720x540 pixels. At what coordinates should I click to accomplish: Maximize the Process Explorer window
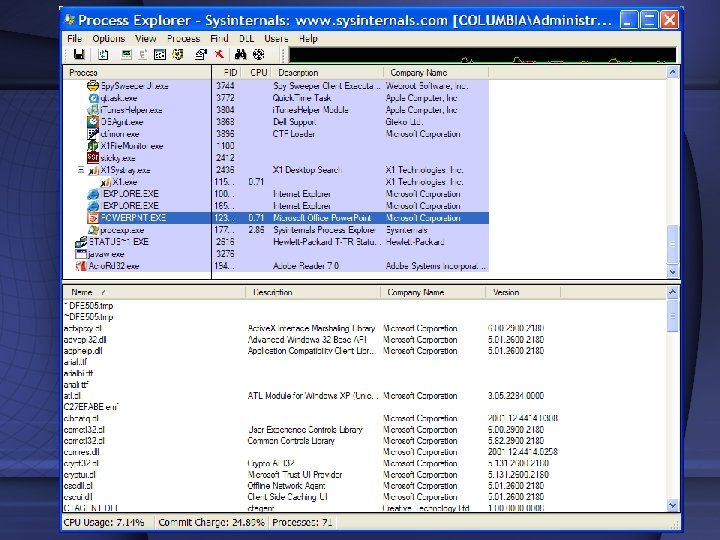point(649,20)
